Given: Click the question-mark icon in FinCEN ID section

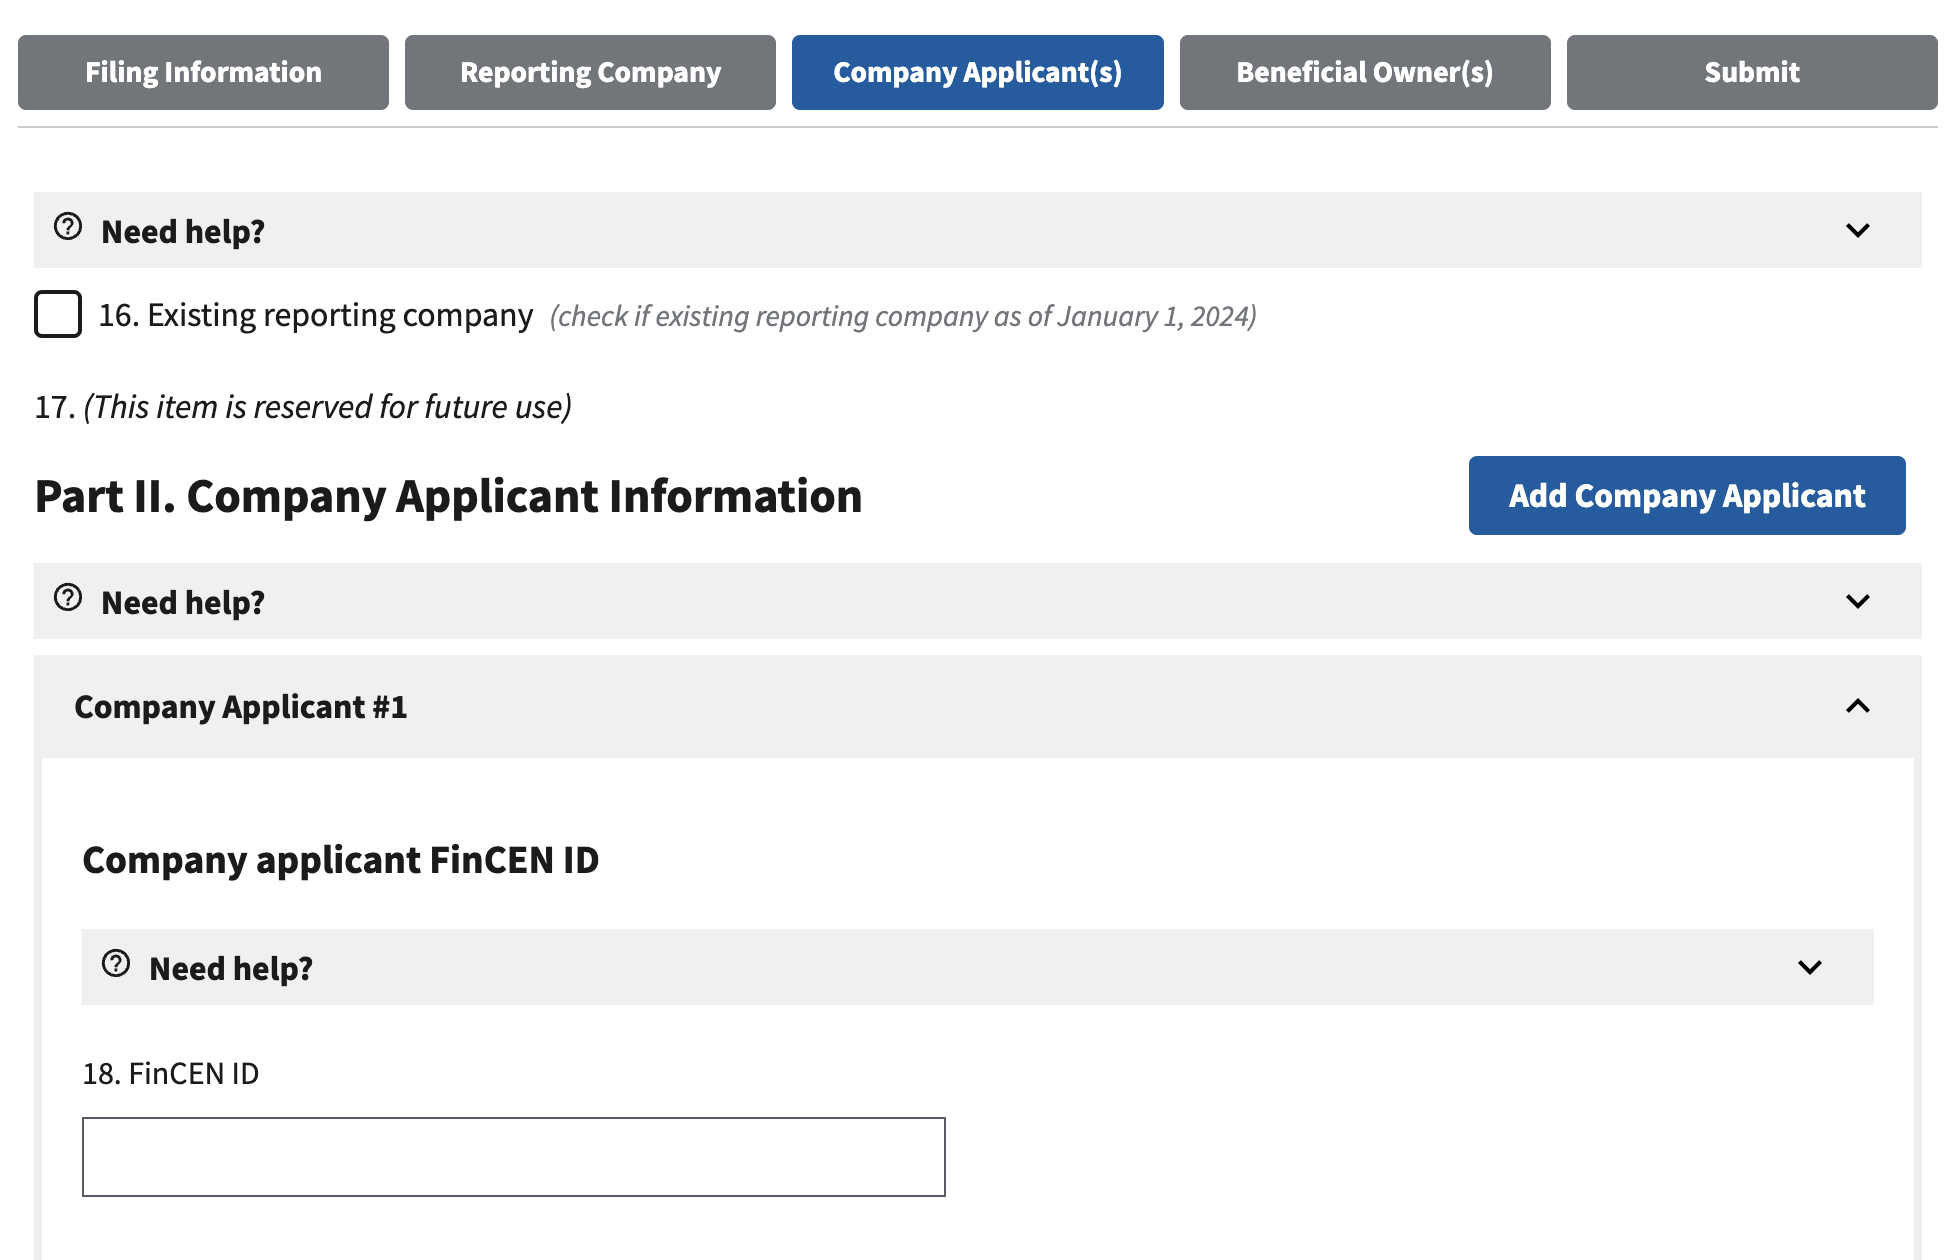Looking at the screenshot, I should 116,964.
